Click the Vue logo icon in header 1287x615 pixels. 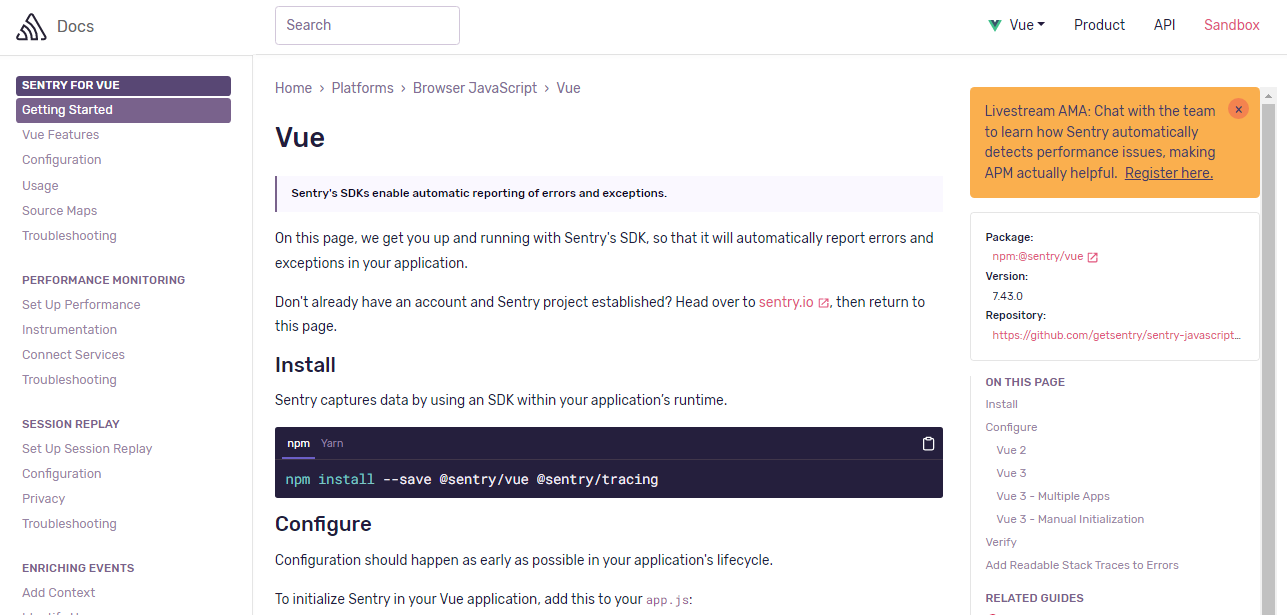(995, 25)
